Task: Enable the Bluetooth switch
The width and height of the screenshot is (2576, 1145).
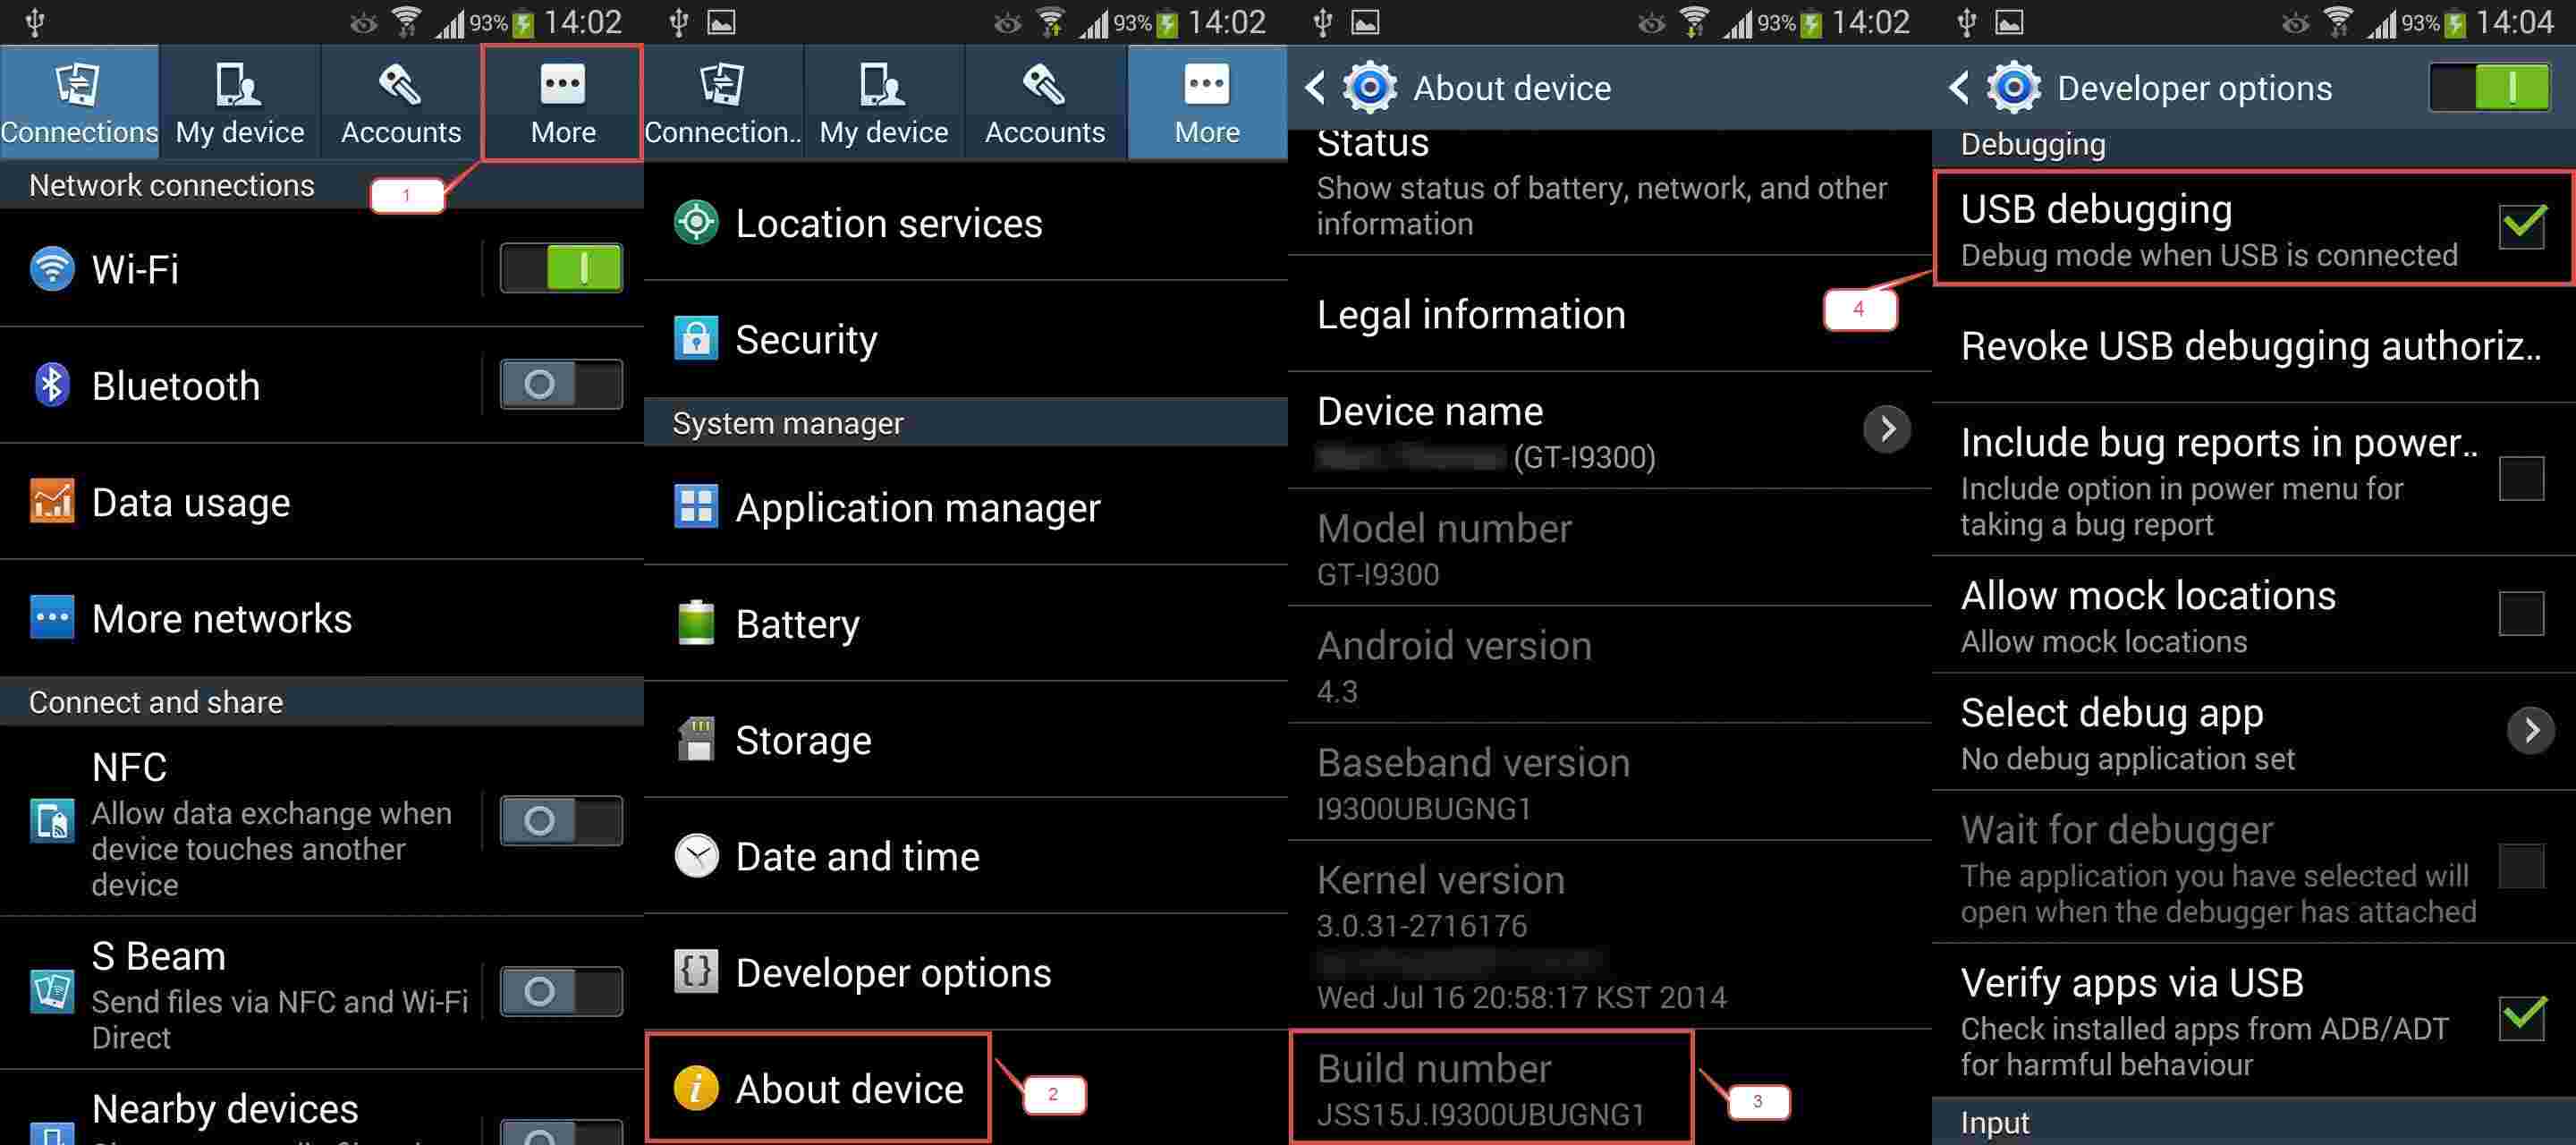Action: tap(561, 384)
